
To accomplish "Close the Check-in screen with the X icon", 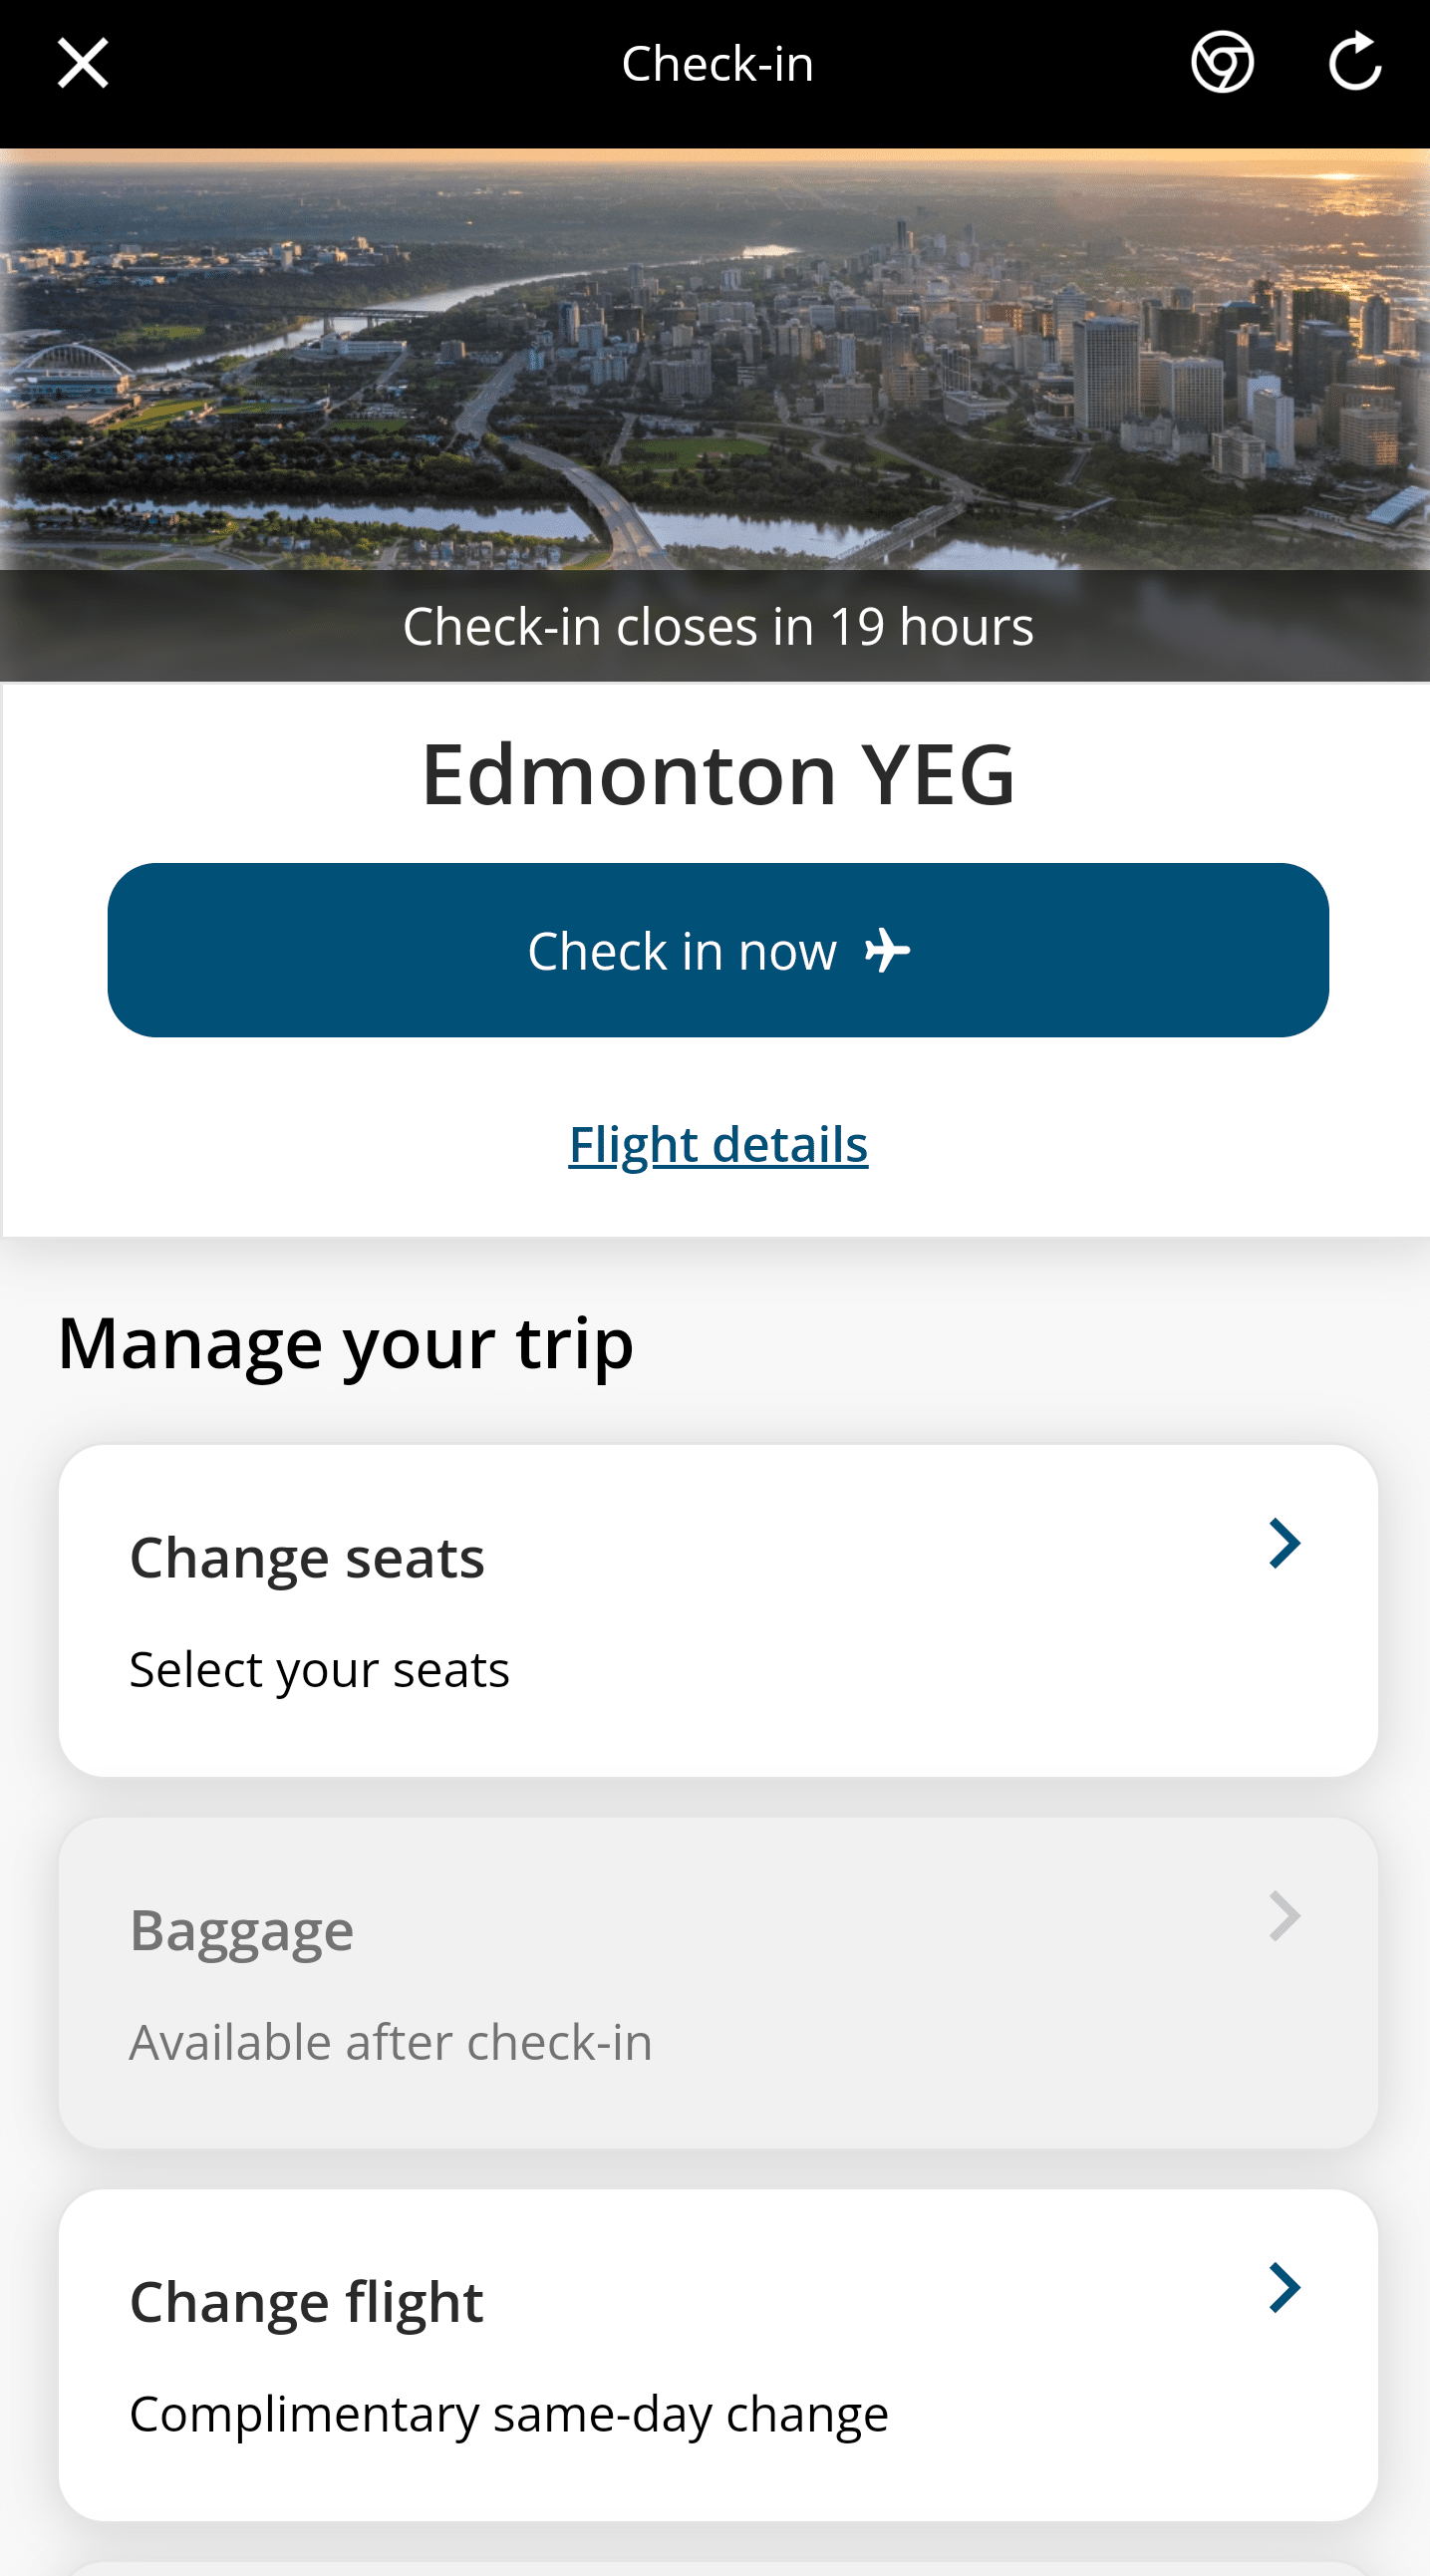I will coord(83,64).
